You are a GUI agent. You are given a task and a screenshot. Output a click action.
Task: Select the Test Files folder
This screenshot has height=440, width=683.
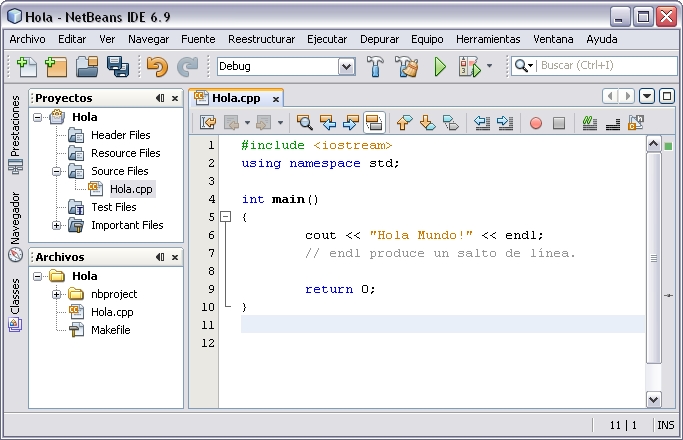point(114,207)
